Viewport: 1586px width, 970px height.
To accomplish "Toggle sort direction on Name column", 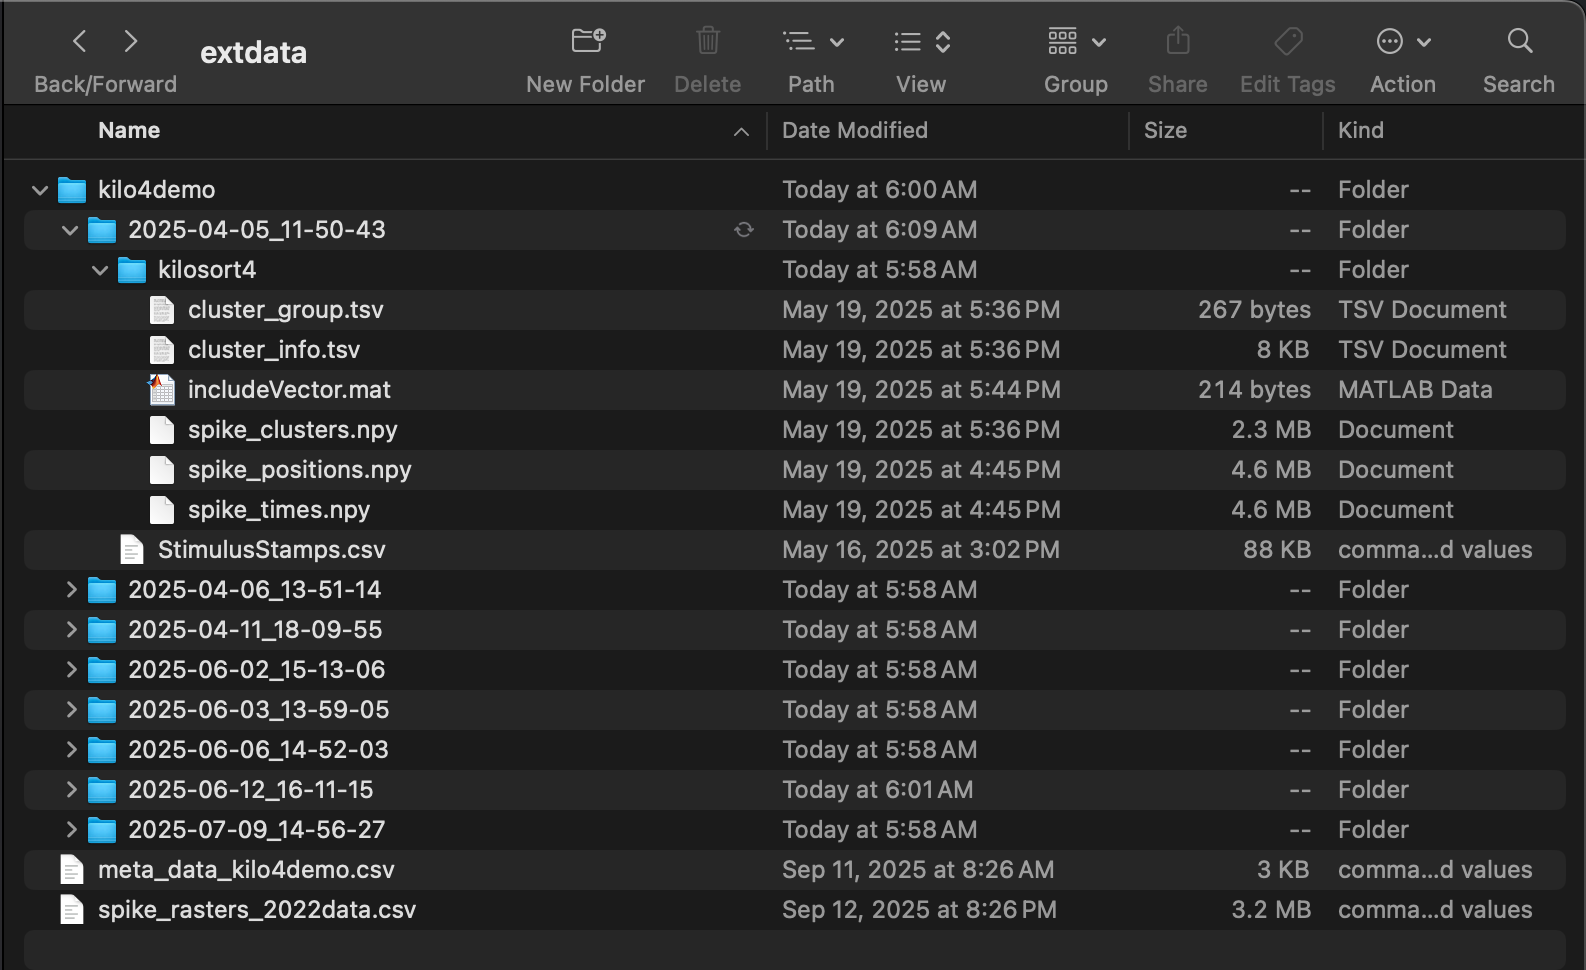I will point(740,132).
